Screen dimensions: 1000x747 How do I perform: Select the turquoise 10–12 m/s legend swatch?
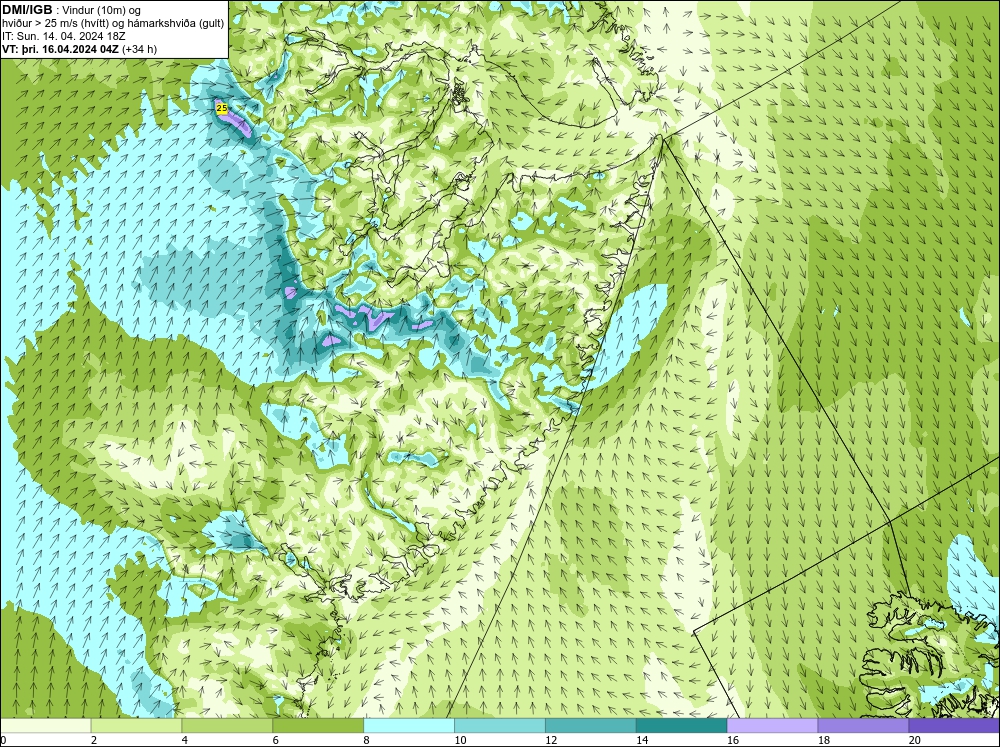click(500, 726)
